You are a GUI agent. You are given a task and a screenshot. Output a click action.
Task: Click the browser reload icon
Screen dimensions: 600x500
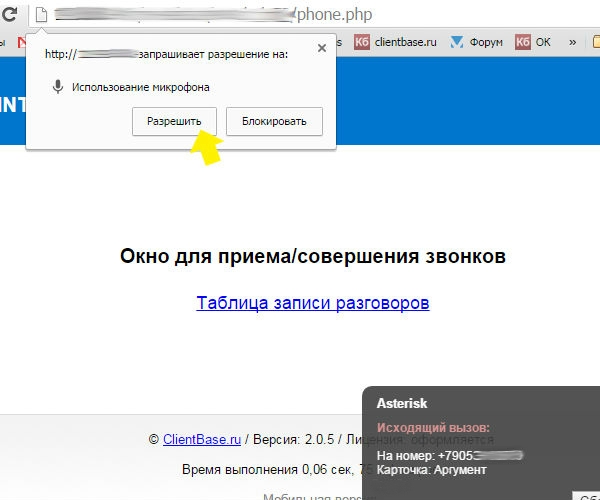[x=9, y=15]
